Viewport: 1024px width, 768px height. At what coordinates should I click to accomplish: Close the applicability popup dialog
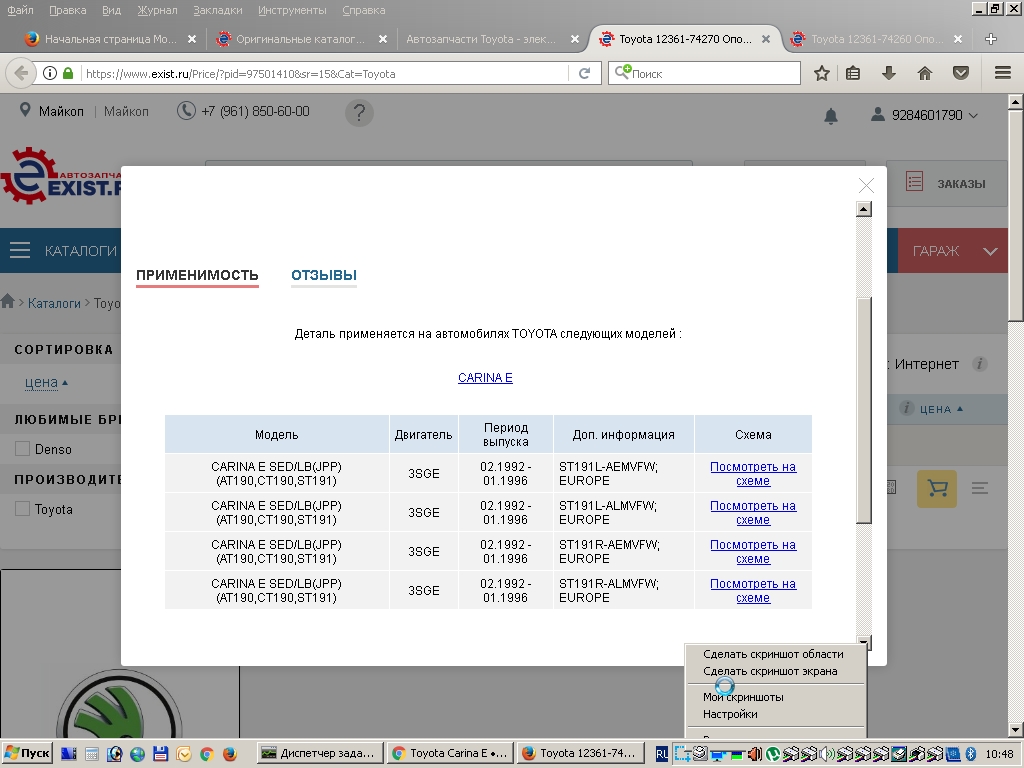pyautogui.click(x=866, y=186)
